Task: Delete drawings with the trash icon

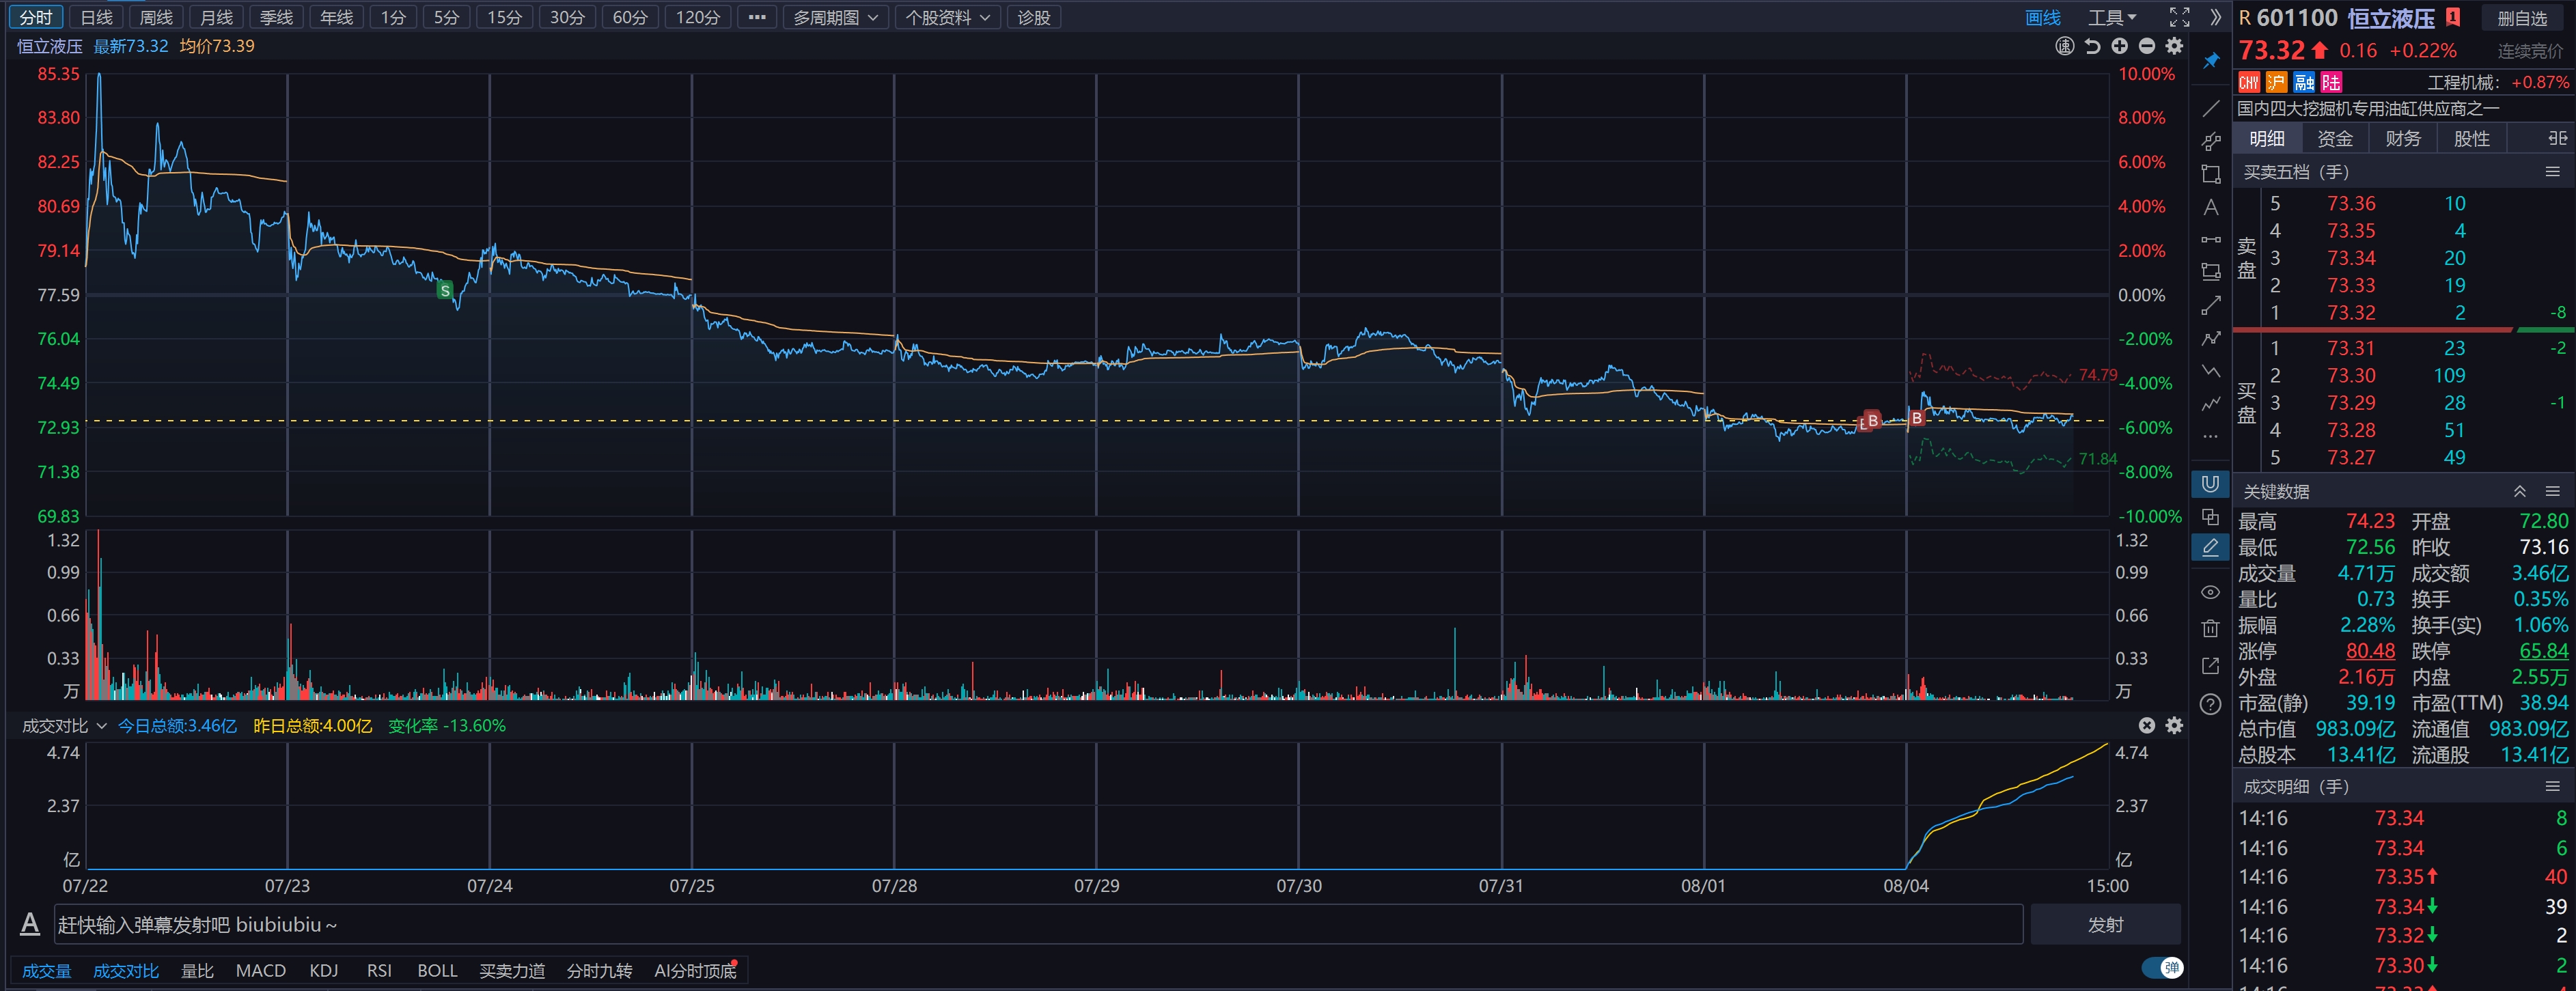Action: (x=2211, y=629)
